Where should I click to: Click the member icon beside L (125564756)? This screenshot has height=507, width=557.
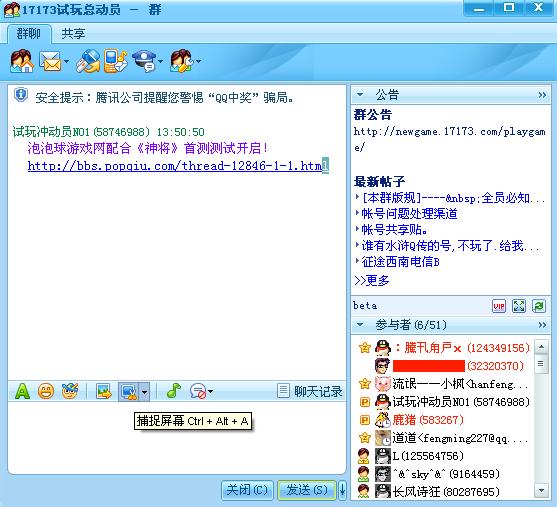[x=364, y=456]
